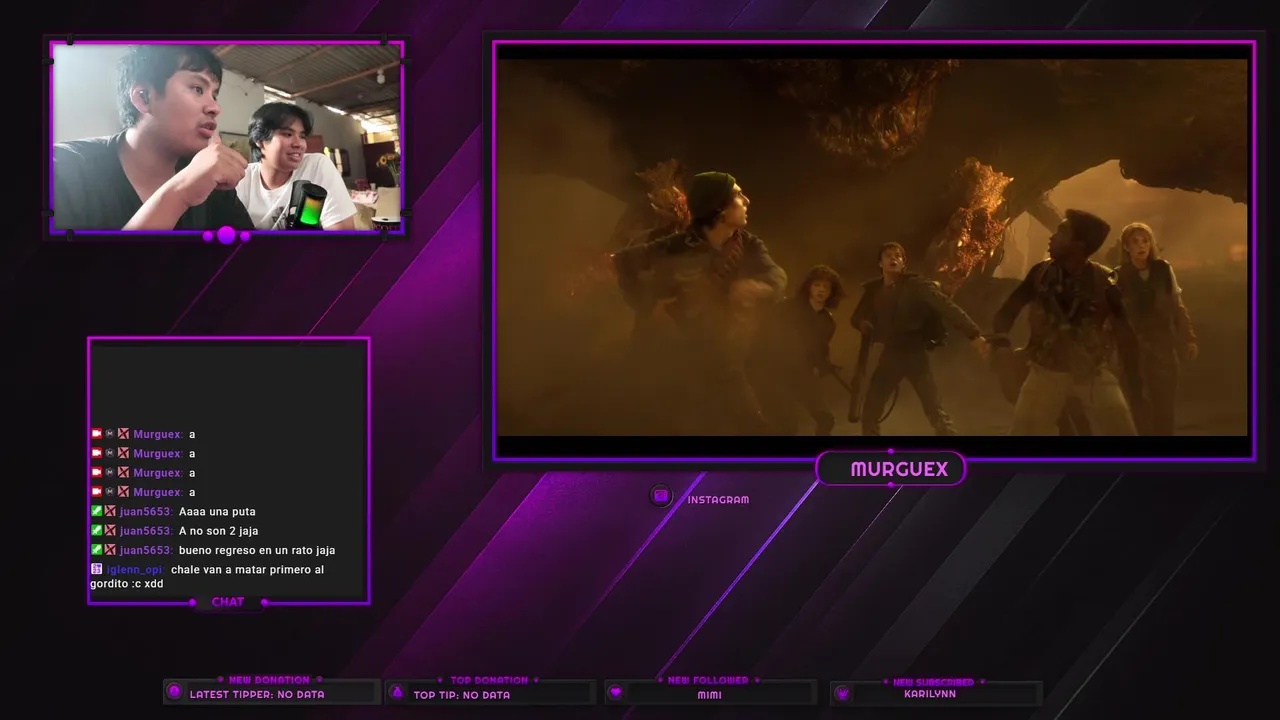
Task: Click the chat message 'A no son 2 jaja'
Action: [218, 531]
